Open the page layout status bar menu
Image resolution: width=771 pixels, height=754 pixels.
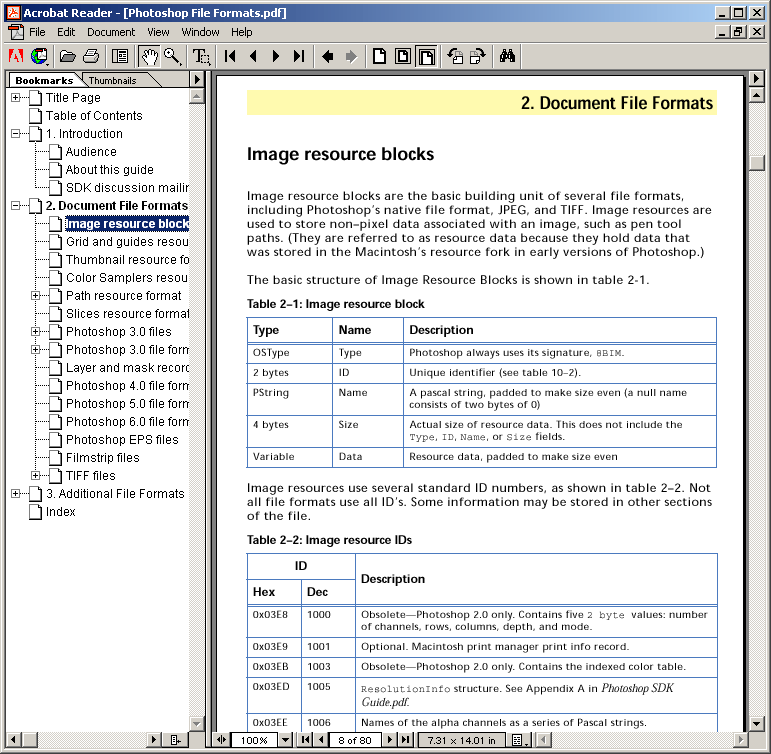pyautogui.click(x=520, y=740)
